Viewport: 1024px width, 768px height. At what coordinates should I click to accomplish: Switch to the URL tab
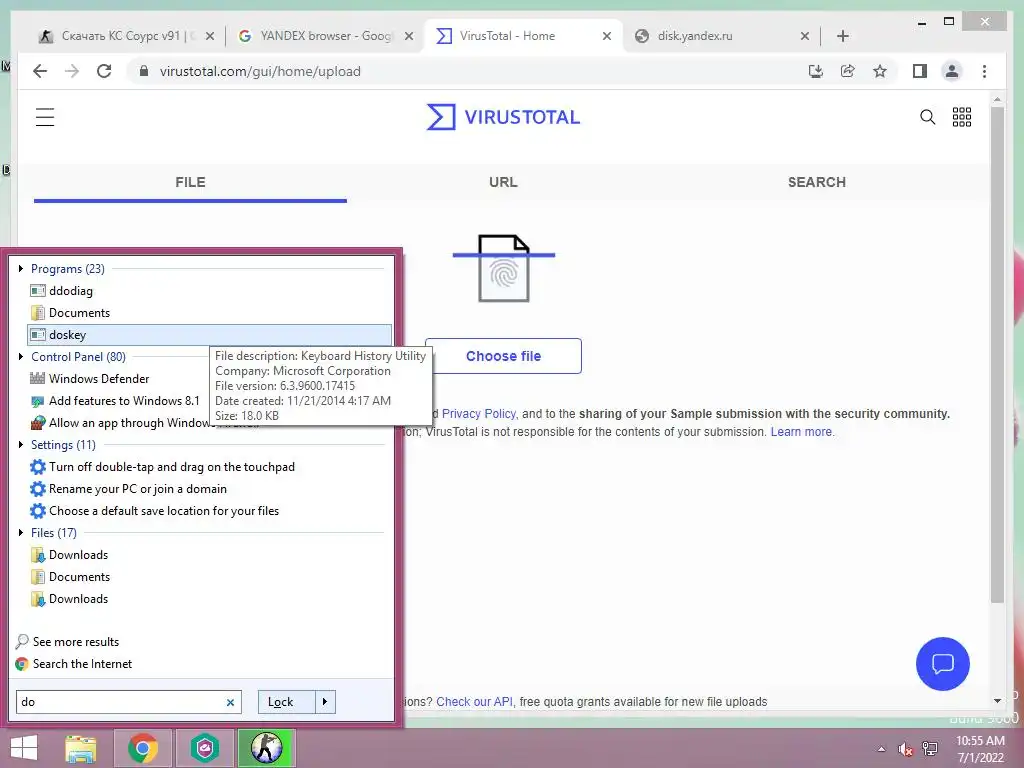pos(503,182)
